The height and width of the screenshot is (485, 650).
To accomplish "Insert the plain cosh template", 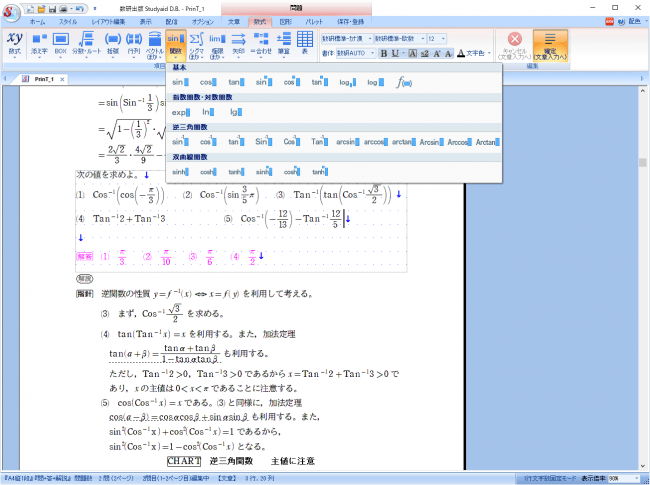I will coord(208,172).
